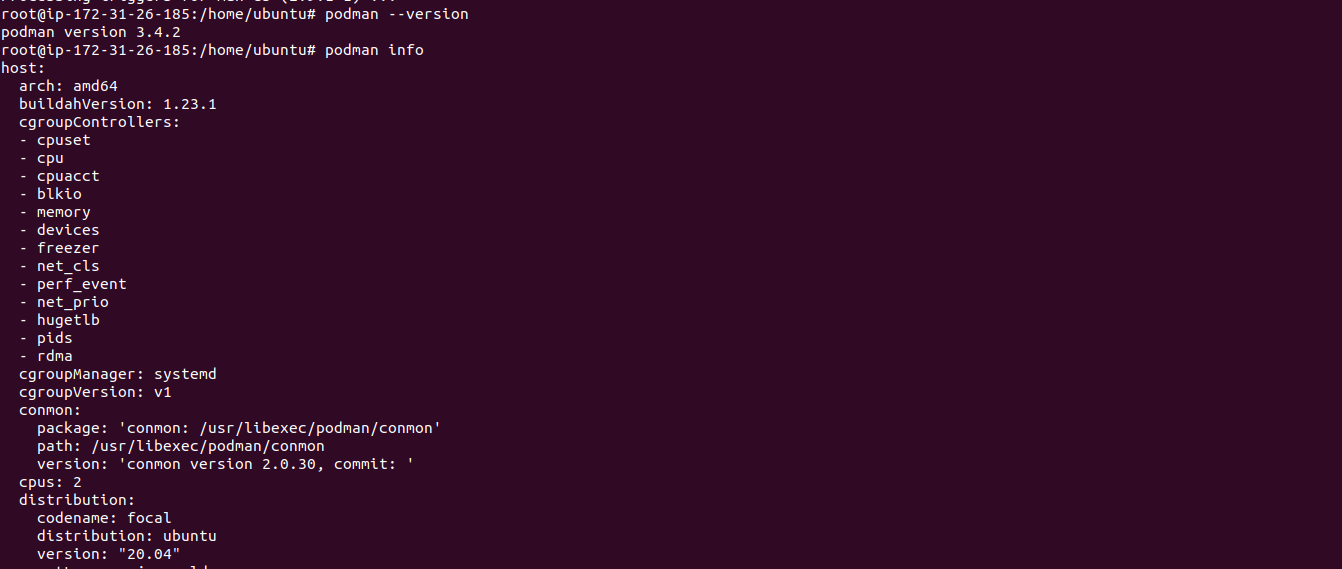Click the 'blkio' list entry
The width and height of the screenshot is (1342, 569).
tap(59, 194)
